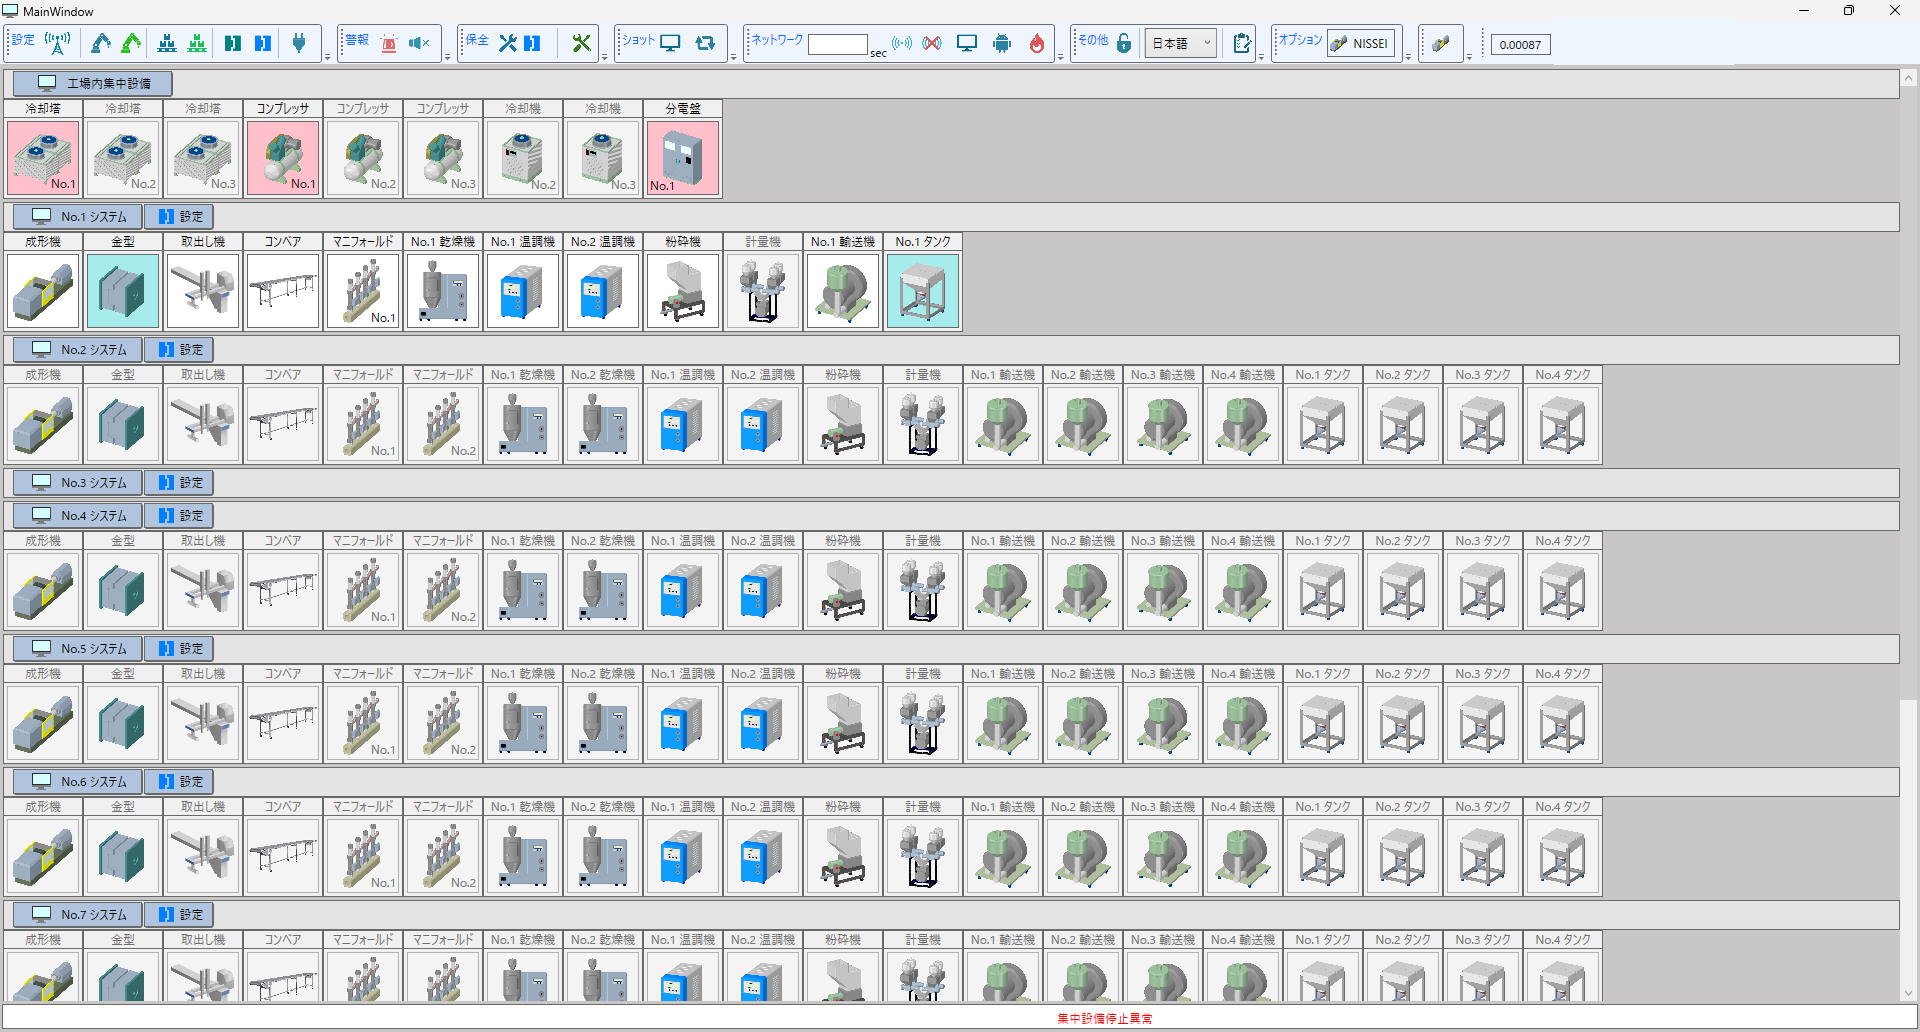Image resolution: width=1920 pixels, height=1032 pixels.
Task: Select the cyan 金型 tile in No.1 システム
Action: (123, 291)
